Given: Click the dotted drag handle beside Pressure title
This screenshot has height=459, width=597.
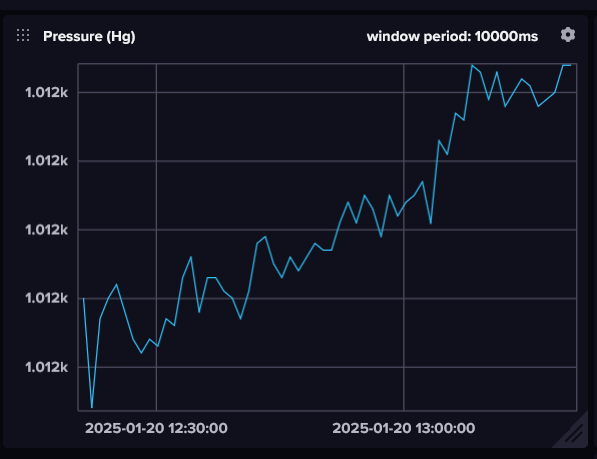Looking at the screenshot, I should [x=23, y=35].
